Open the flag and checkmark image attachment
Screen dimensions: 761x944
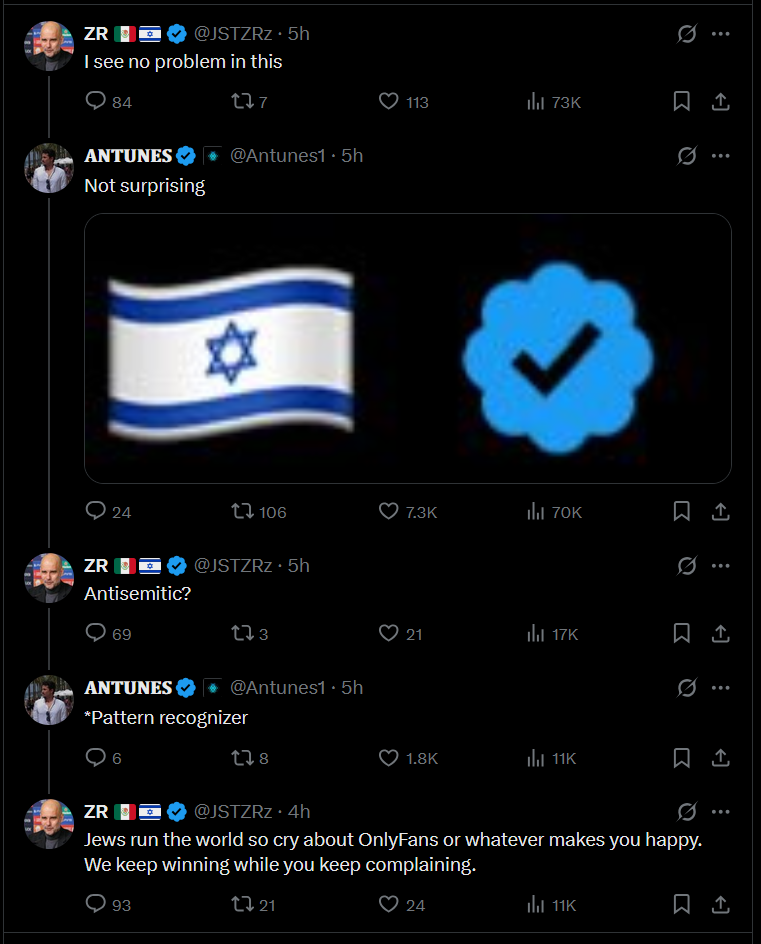[x=408, y=348]
